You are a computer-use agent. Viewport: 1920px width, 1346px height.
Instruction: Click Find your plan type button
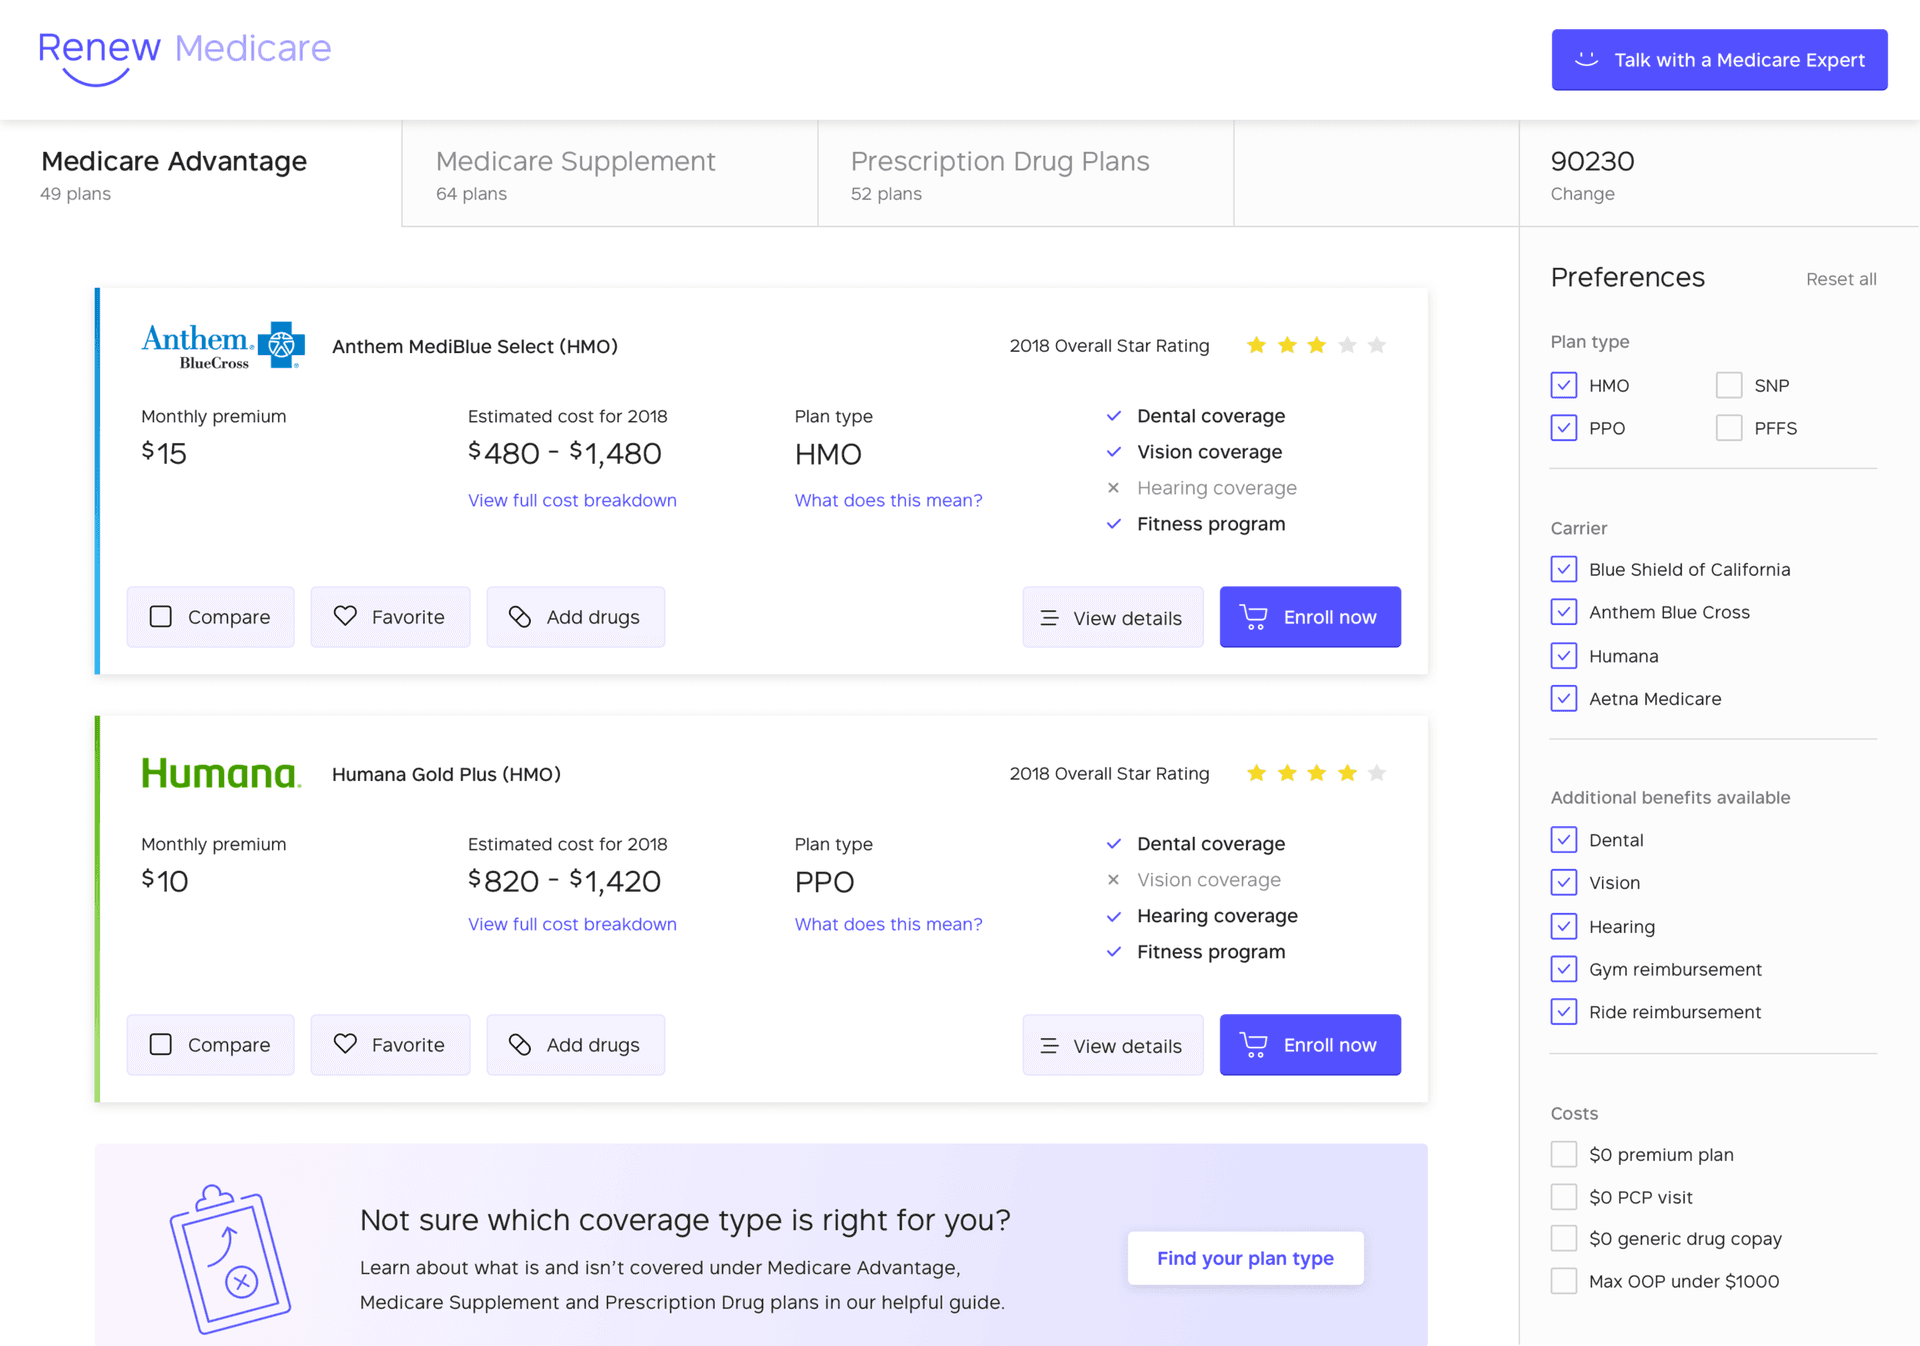tap(1245, 1258)
